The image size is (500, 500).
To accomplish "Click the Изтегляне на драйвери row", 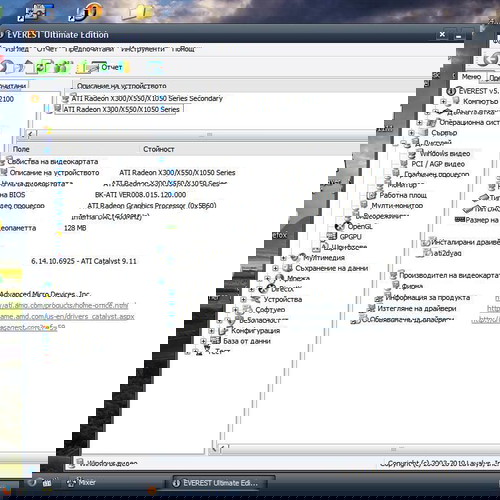I will coord(416,308).
